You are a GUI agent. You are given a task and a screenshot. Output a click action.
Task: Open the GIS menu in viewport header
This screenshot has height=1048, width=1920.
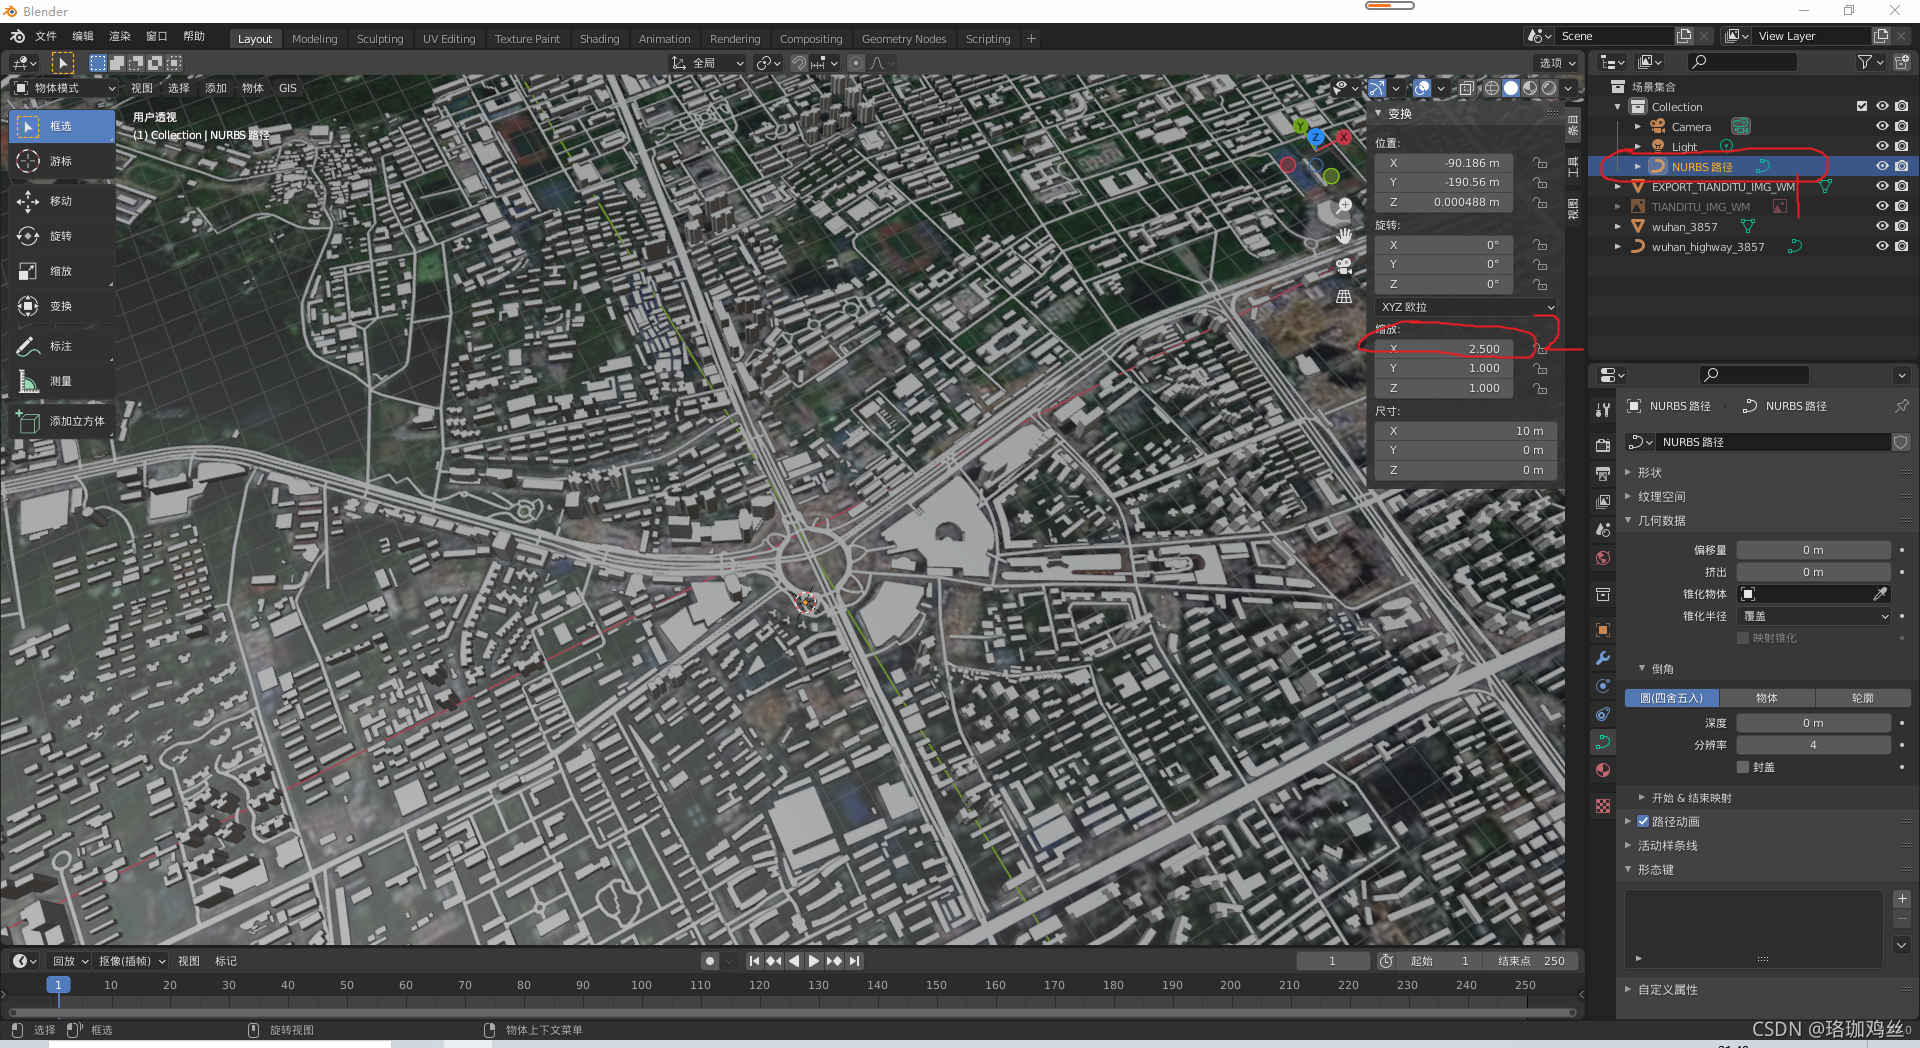click(288, 88)
